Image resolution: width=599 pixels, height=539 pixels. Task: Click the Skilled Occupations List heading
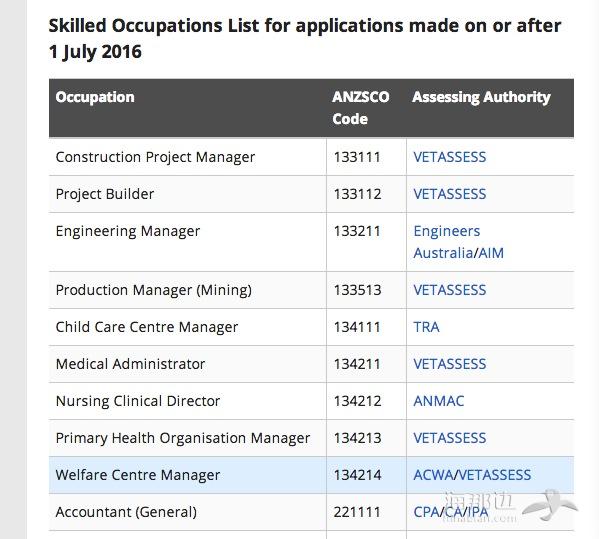tap(304, 39)
